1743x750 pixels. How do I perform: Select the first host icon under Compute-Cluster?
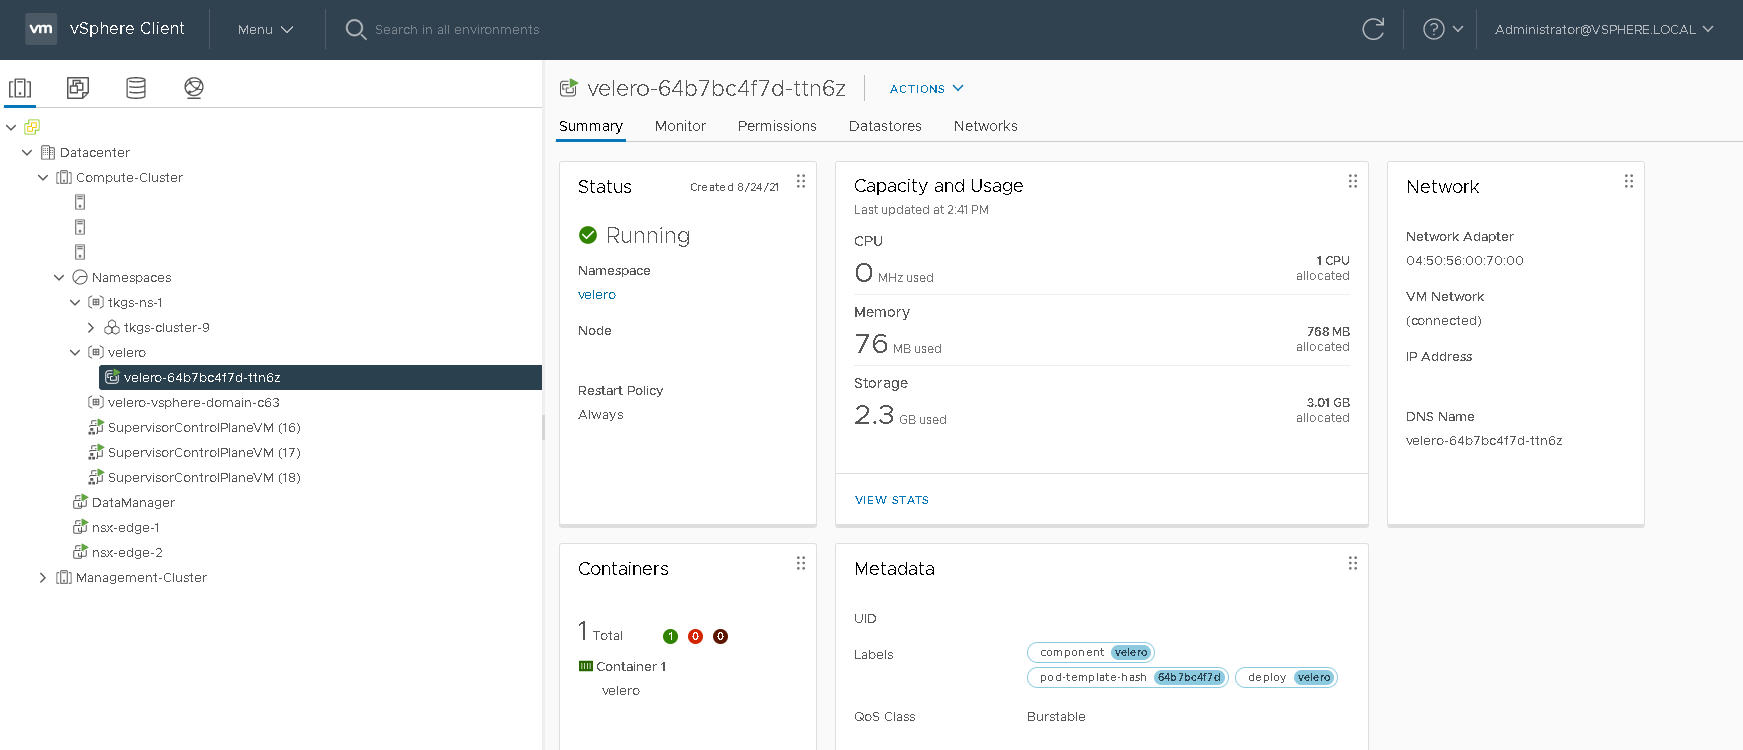[x=80, y=202]
